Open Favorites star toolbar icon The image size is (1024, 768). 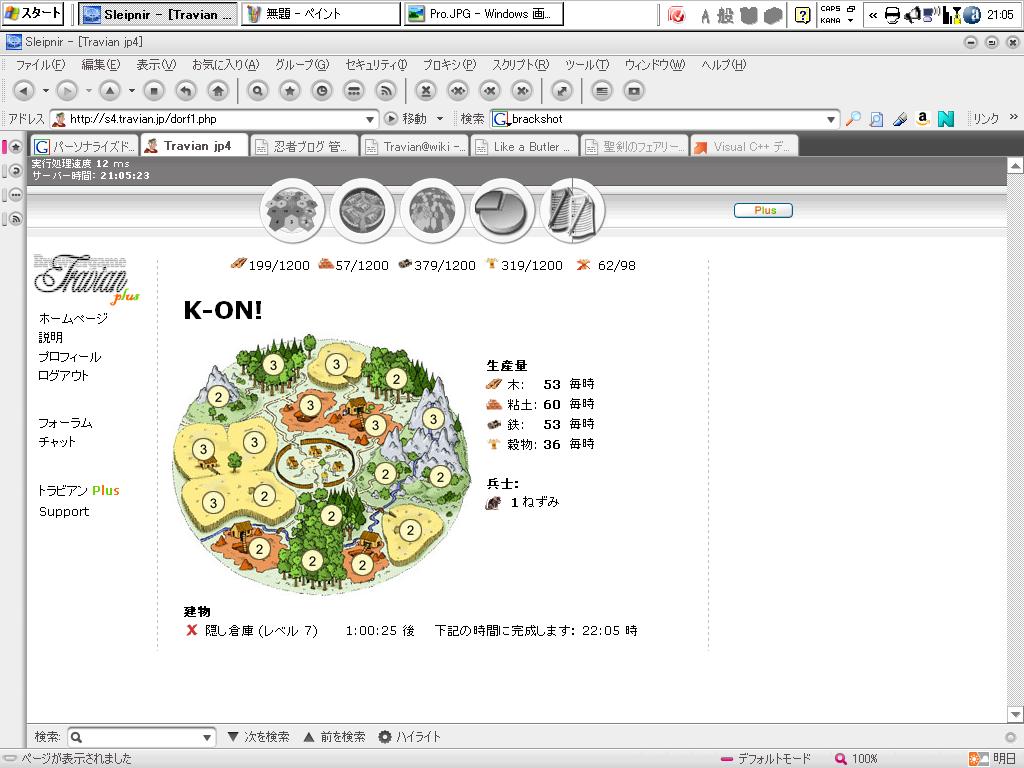290,91
